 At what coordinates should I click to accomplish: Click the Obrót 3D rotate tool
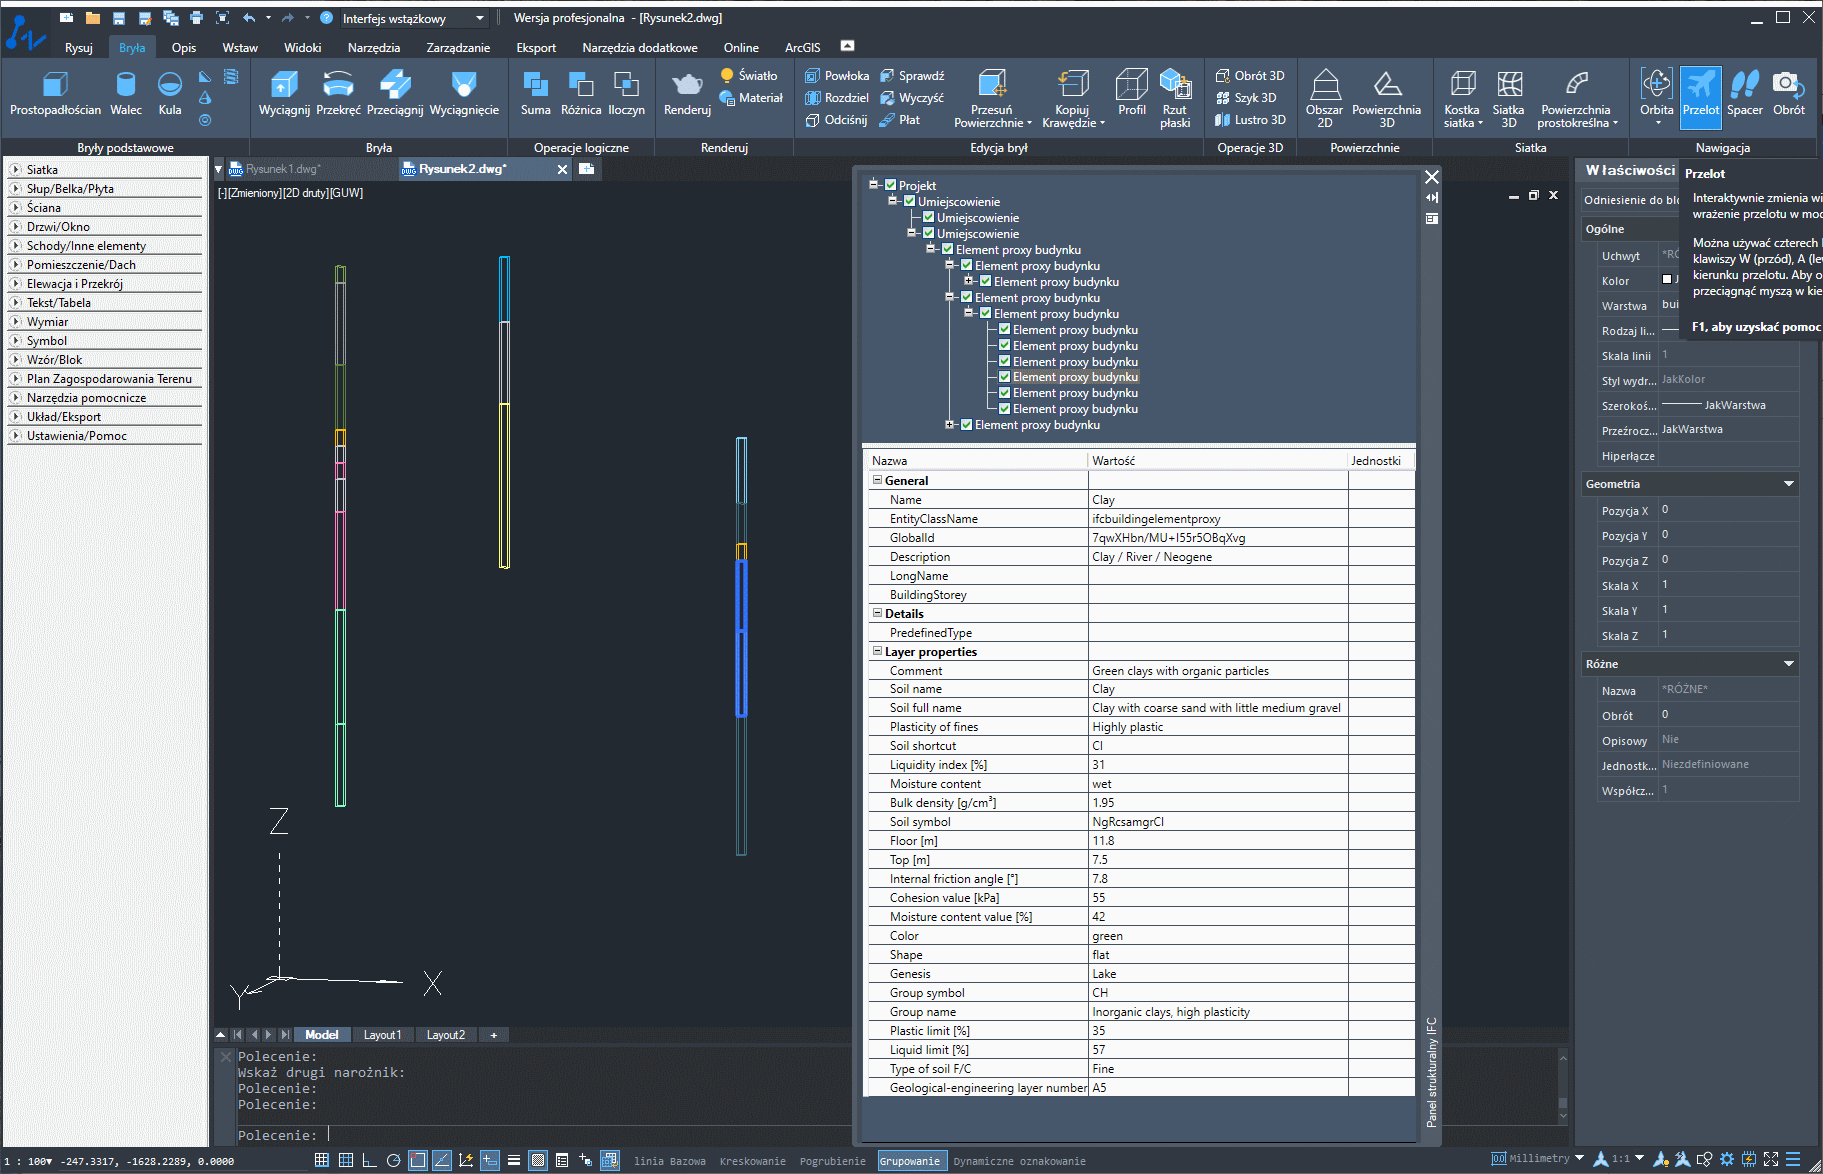(x=1250, y=75)
